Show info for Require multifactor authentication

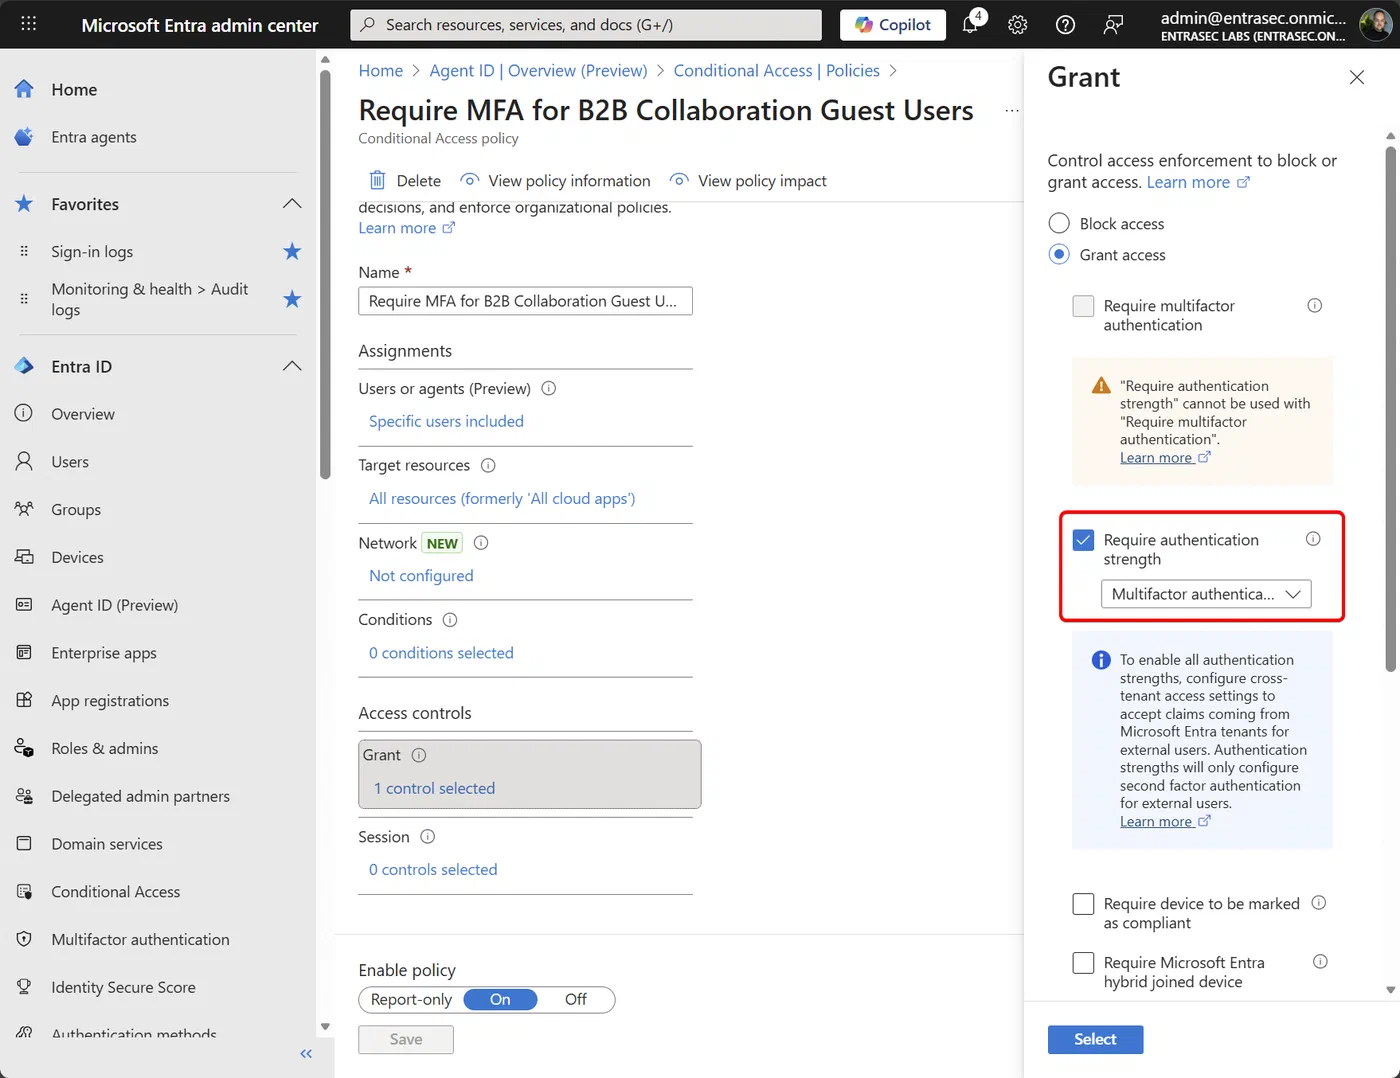(1314, 306)
